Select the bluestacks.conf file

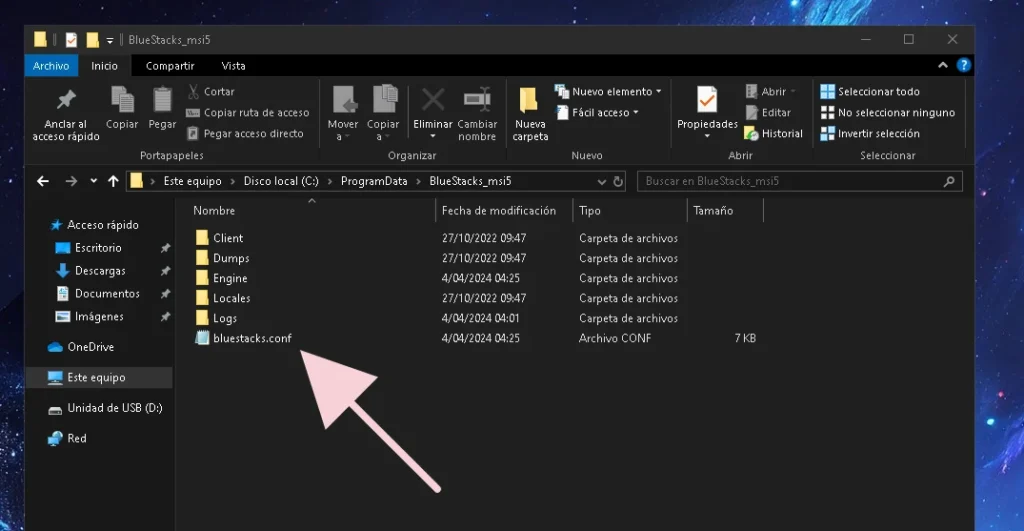[252, 338]
